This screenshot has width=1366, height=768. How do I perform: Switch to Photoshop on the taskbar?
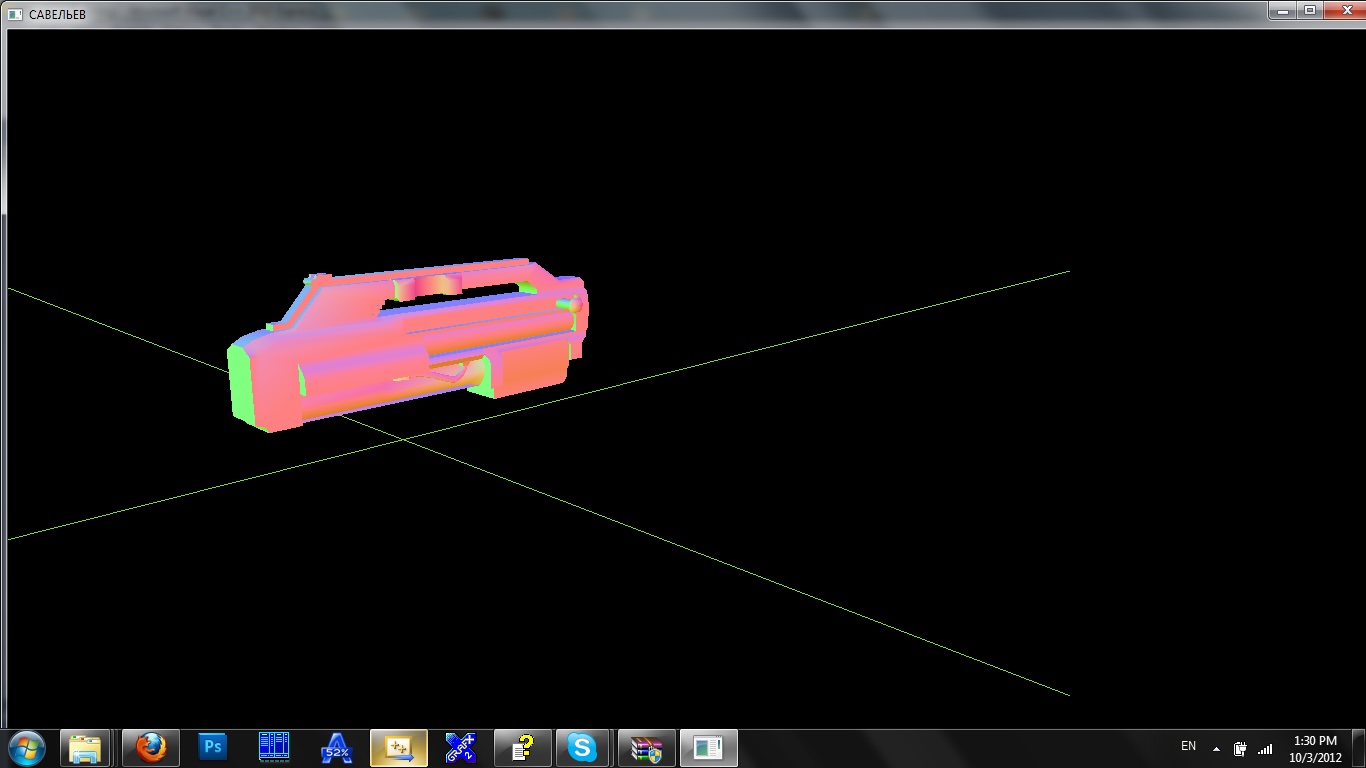pyautogui.click(x=212, y=748)
